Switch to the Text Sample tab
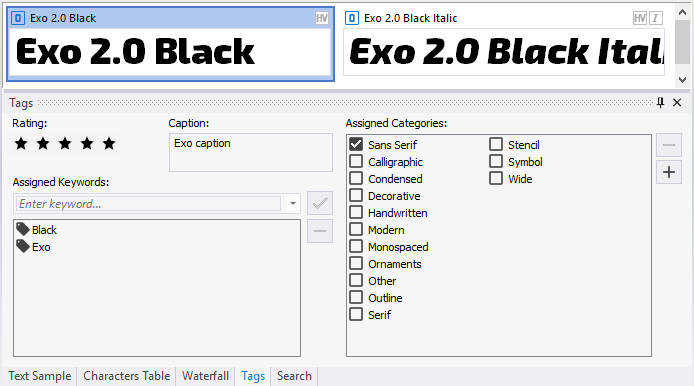 [40, 376]
